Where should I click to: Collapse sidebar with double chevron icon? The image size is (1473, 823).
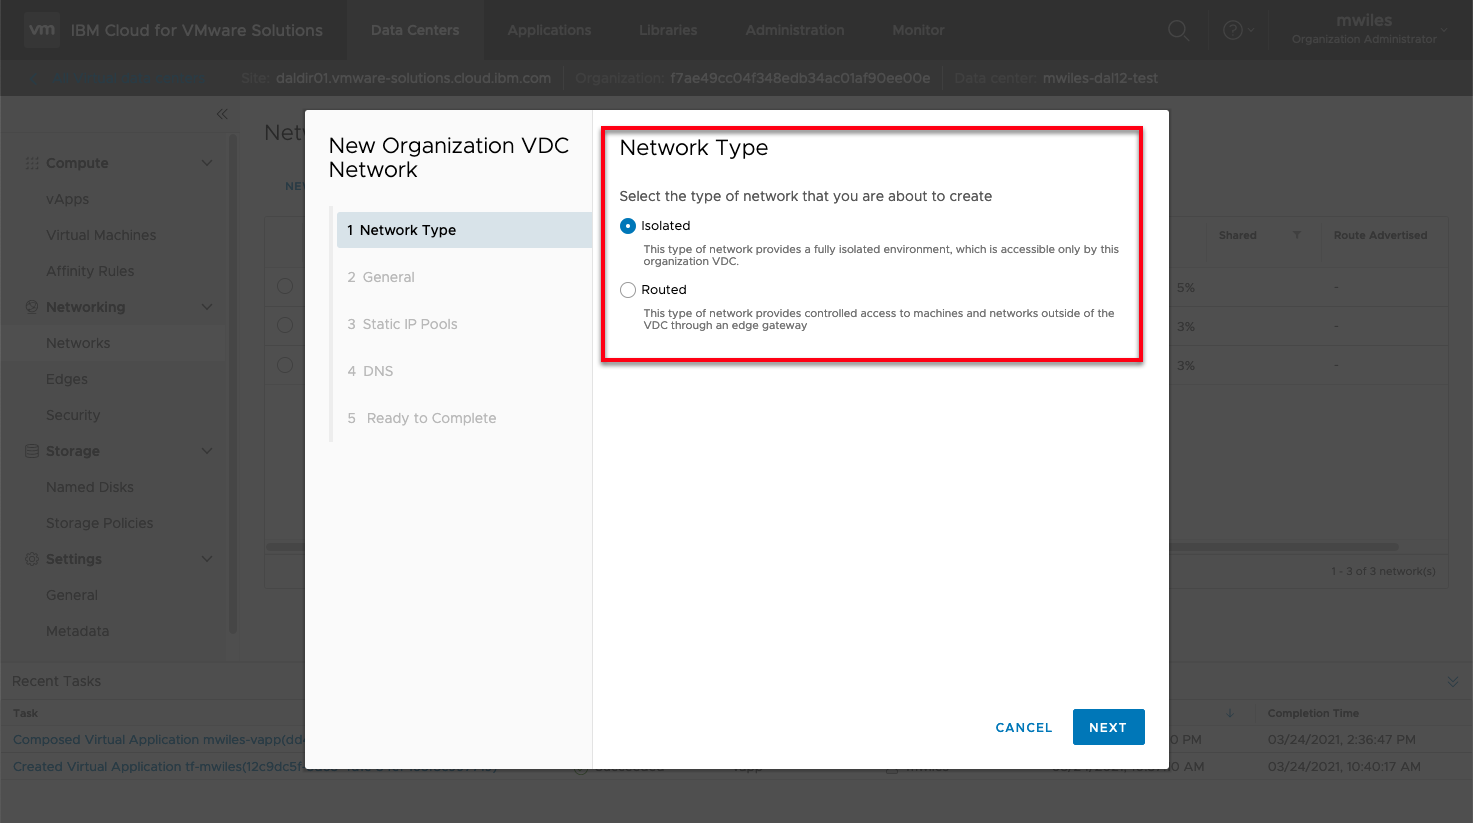click(222, 114)
